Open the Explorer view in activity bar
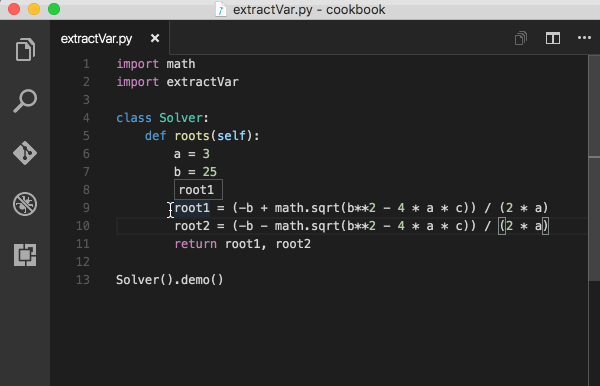The image size is (600, 386). coord(25,49)
